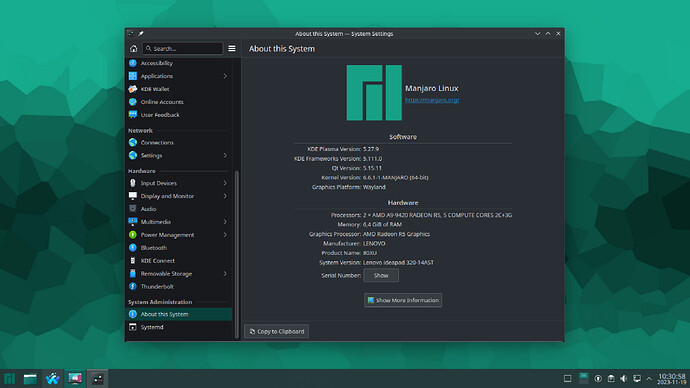This screenshot has width=690, height=388.
Task: Open network Settings globe icon
Action: tap(132, 155)
